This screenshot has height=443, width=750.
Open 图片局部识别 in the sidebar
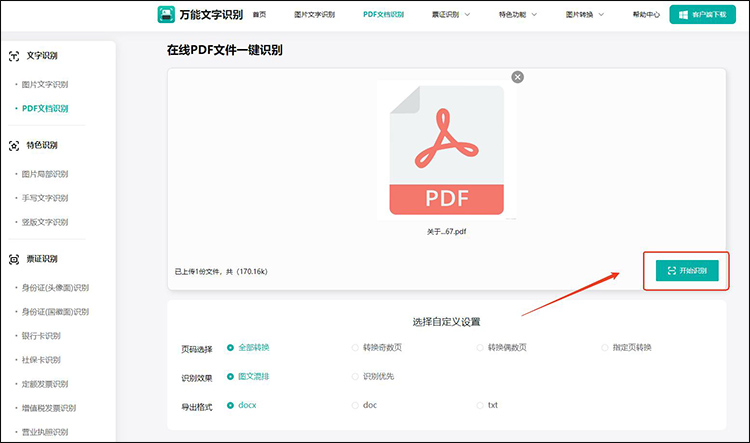[x=45, y=174]
